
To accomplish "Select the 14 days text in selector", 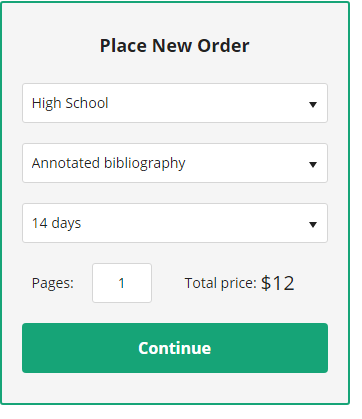I will pyautogui.click(x=56, y=223).
